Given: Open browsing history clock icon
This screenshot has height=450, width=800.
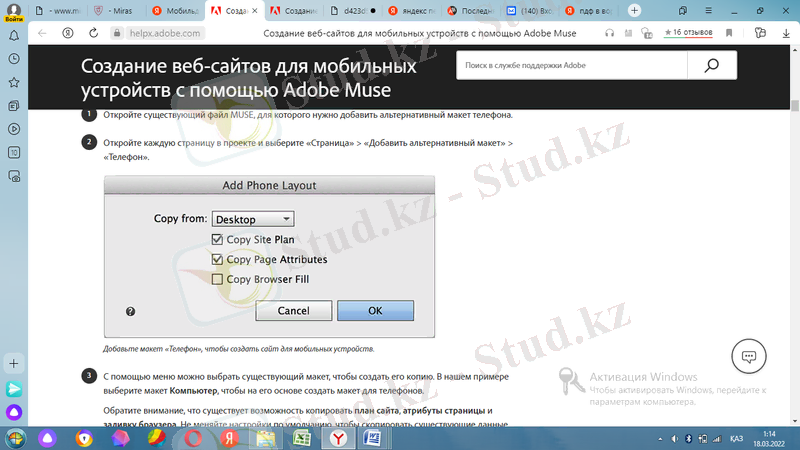Looking at the screenshot, I should tap(14, 59).
